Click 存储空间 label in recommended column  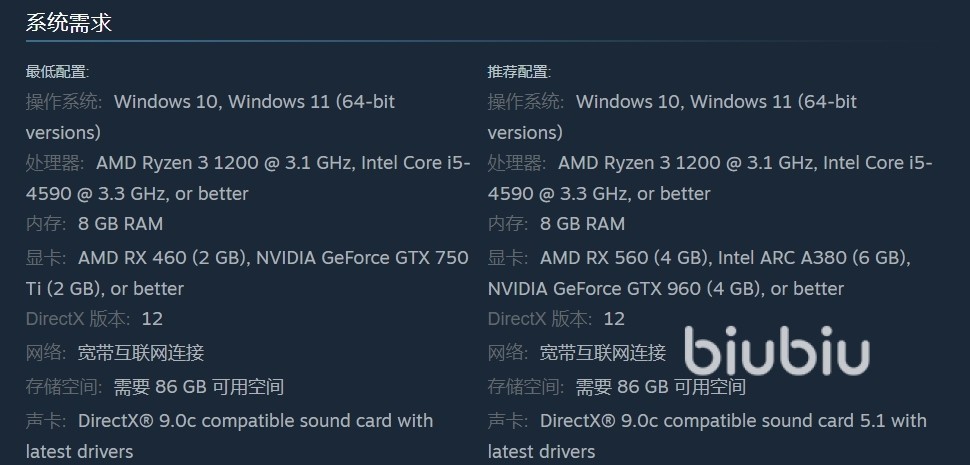coord(526,387)
